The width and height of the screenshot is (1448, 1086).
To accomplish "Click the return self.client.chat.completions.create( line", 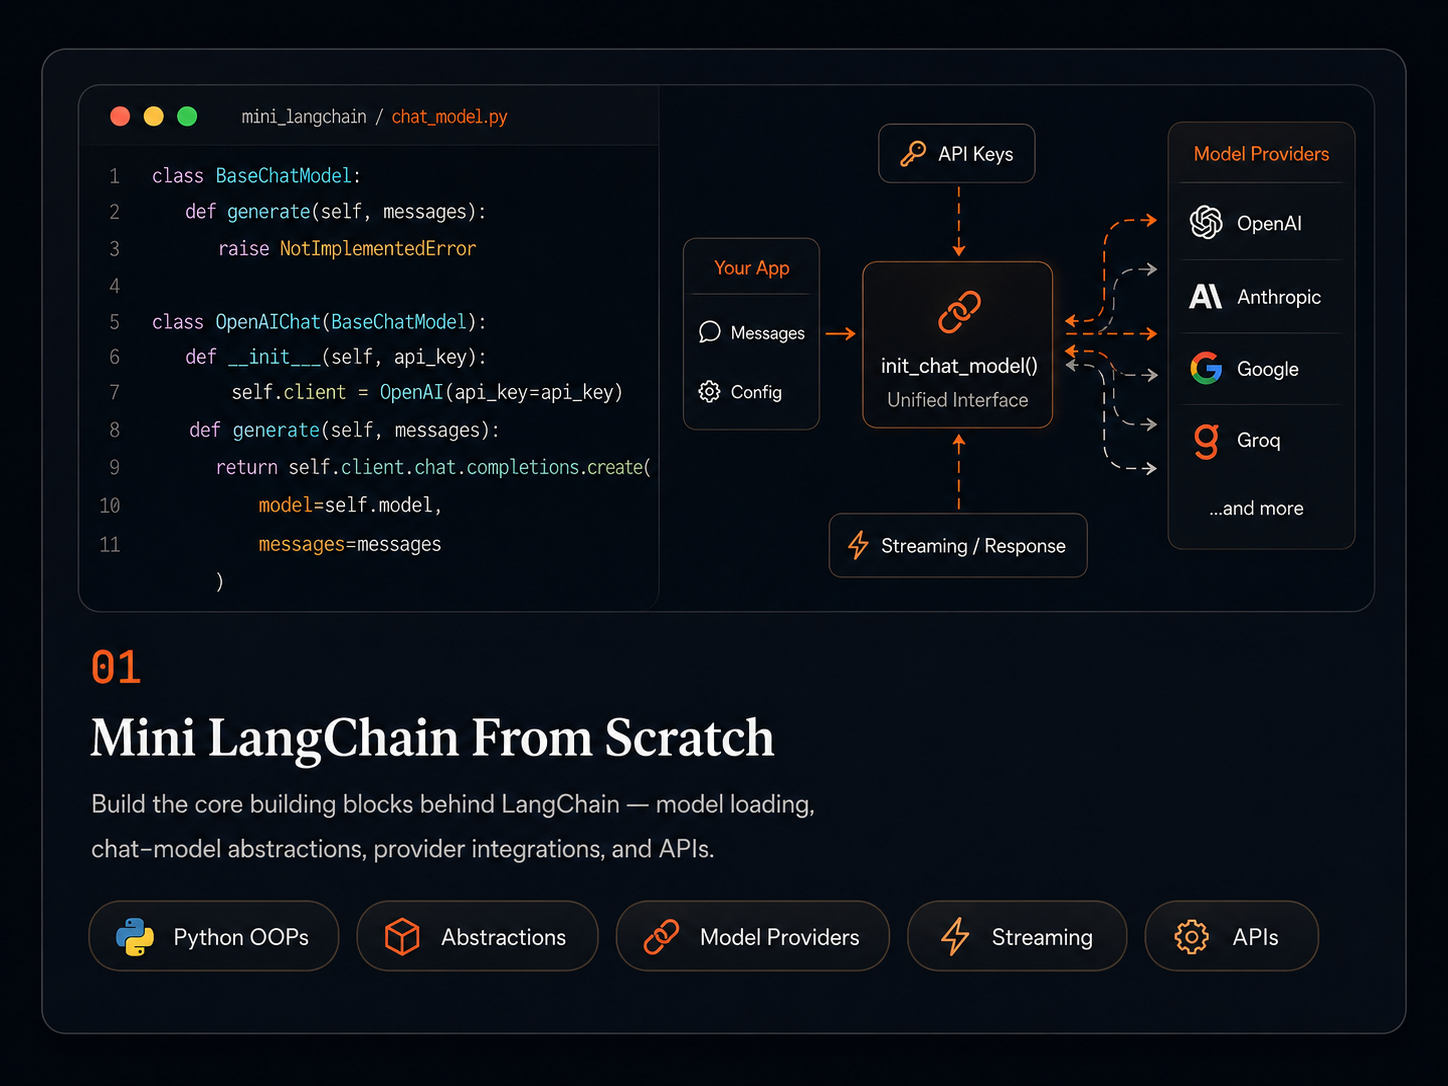I will [433, 467].
